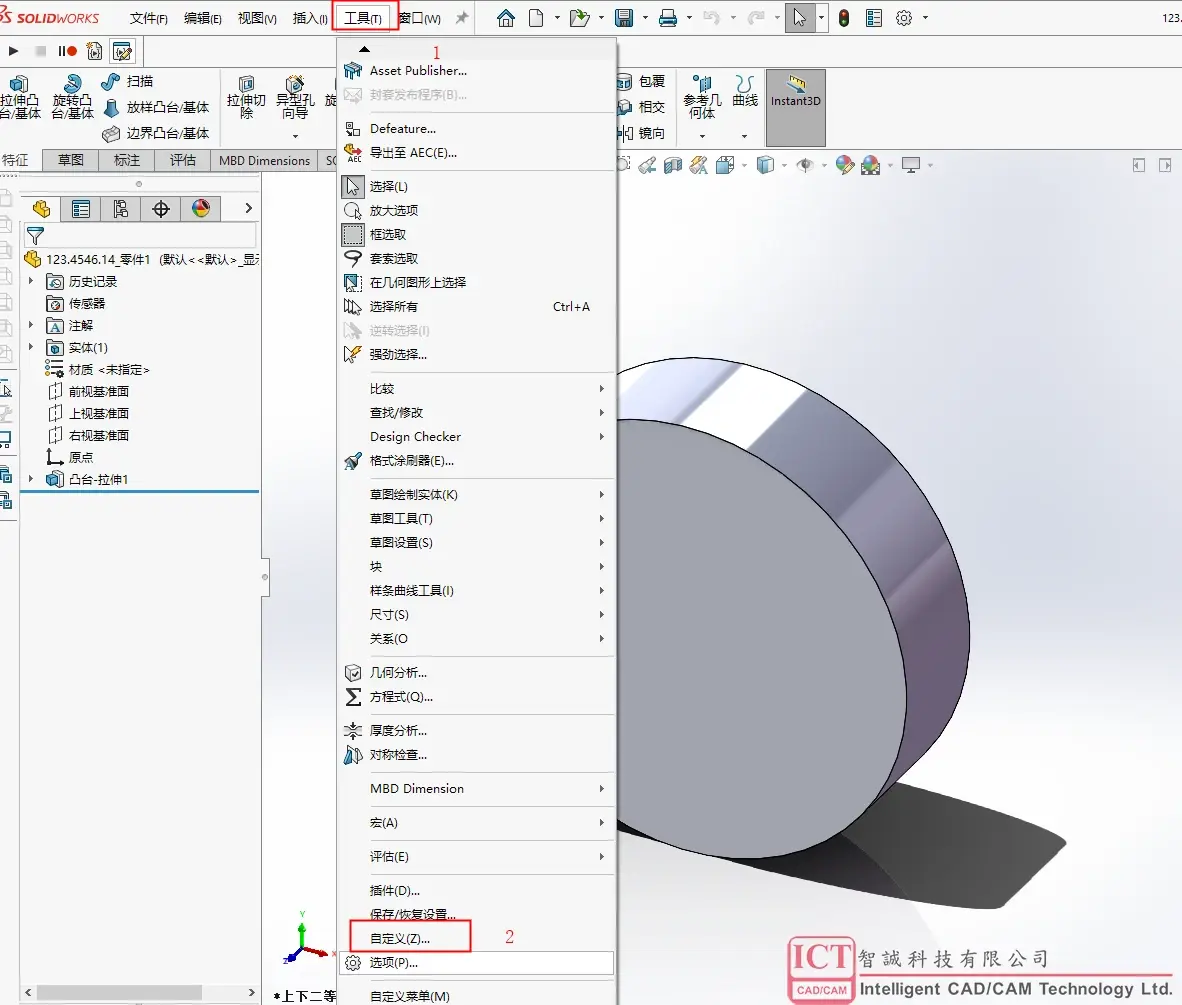
Task: Click the Sweep (扫描) feature tool
Action: 128,81
